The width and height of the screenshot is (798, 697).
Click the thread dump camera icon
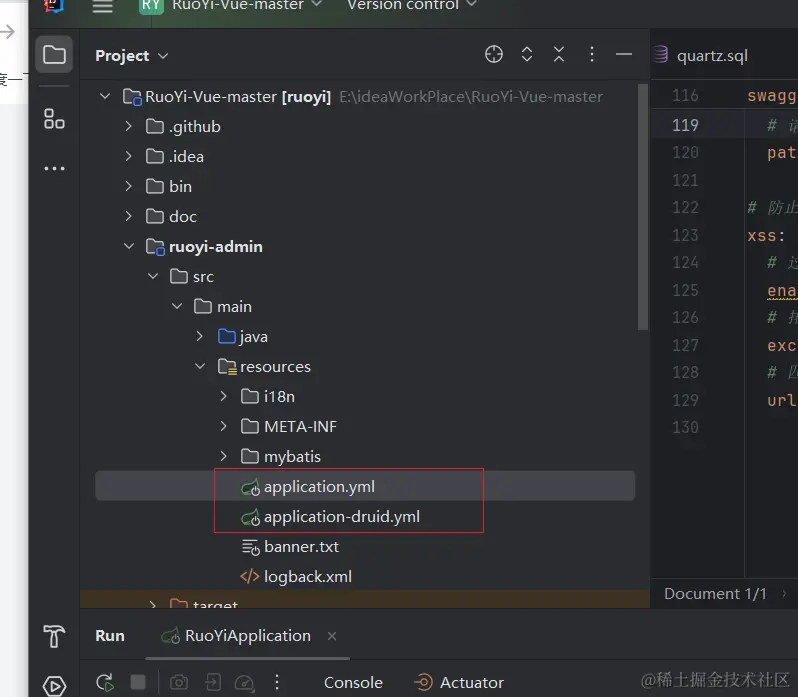(179, 682)
